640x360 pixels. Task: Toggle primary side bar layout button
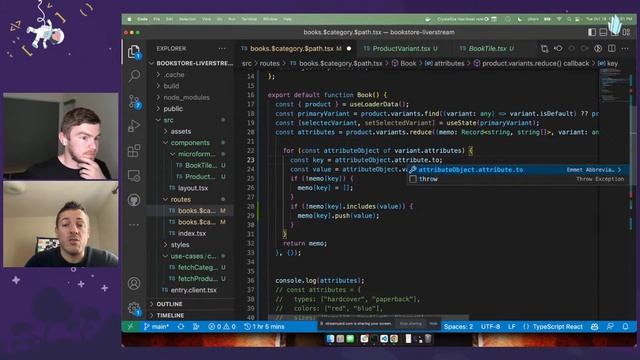(592, 32)
